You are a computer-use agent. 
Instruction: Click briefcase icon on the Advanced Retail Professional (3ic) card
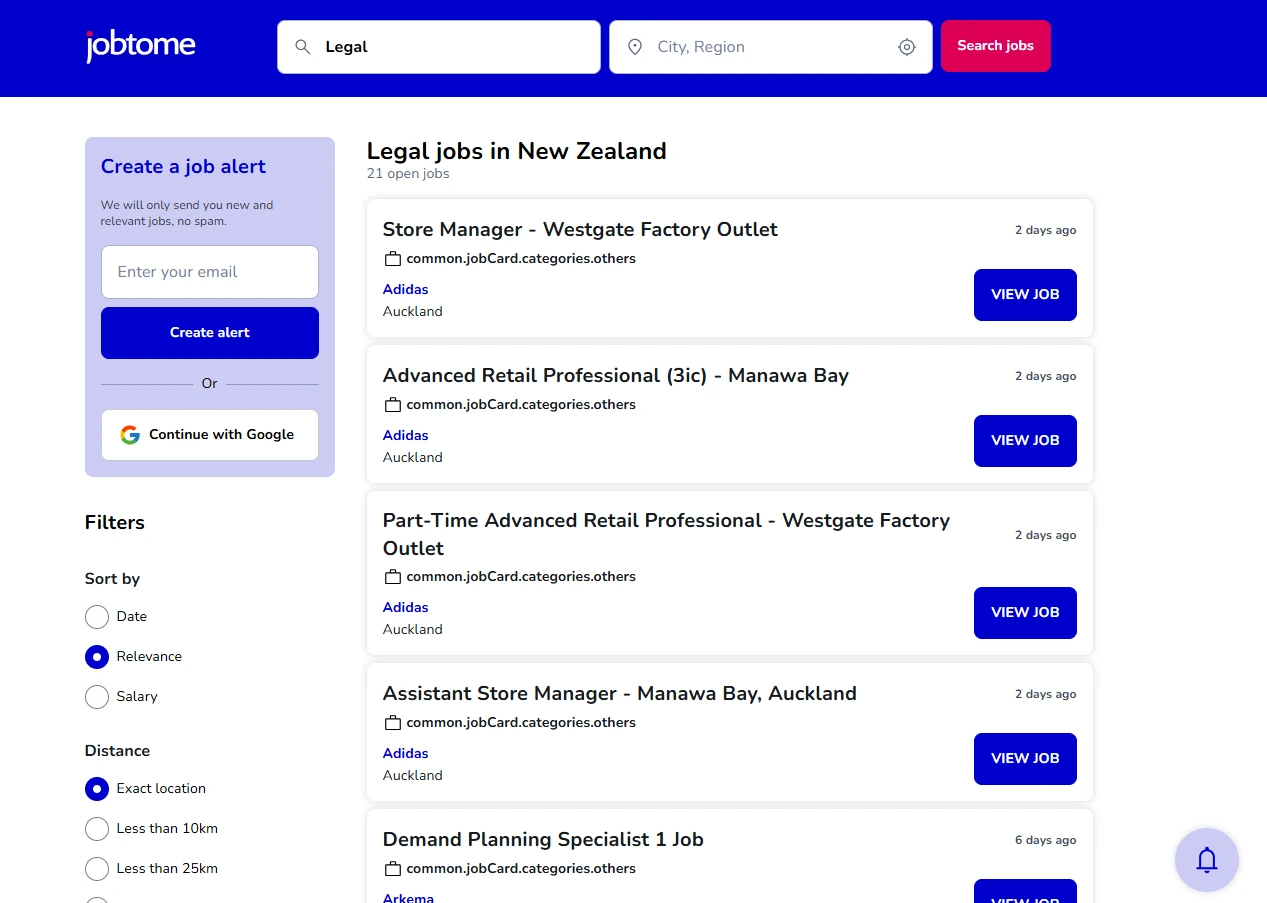pyautogui.click(x=393, y=405)
